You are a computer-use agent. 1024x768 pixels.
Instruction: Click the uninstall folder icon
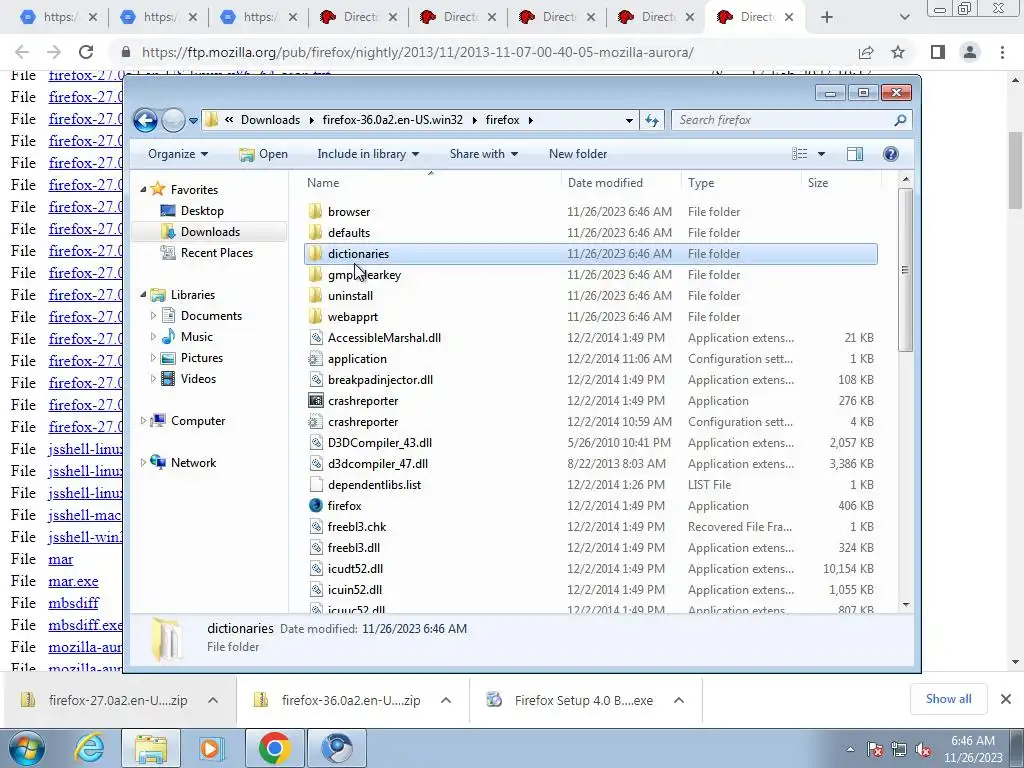(315, 296)
